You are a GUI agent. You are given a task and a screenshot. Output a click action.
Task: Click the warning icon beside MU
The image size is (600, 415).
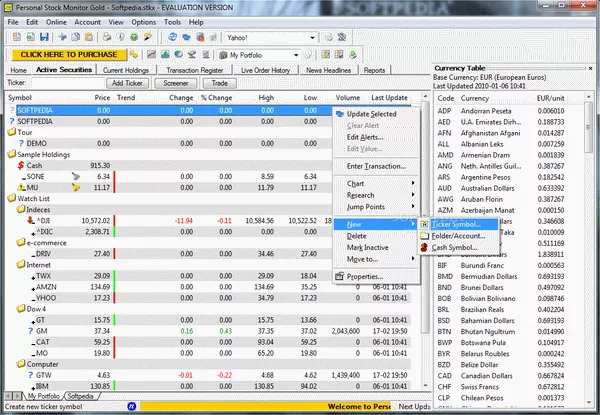coord(21,187)
